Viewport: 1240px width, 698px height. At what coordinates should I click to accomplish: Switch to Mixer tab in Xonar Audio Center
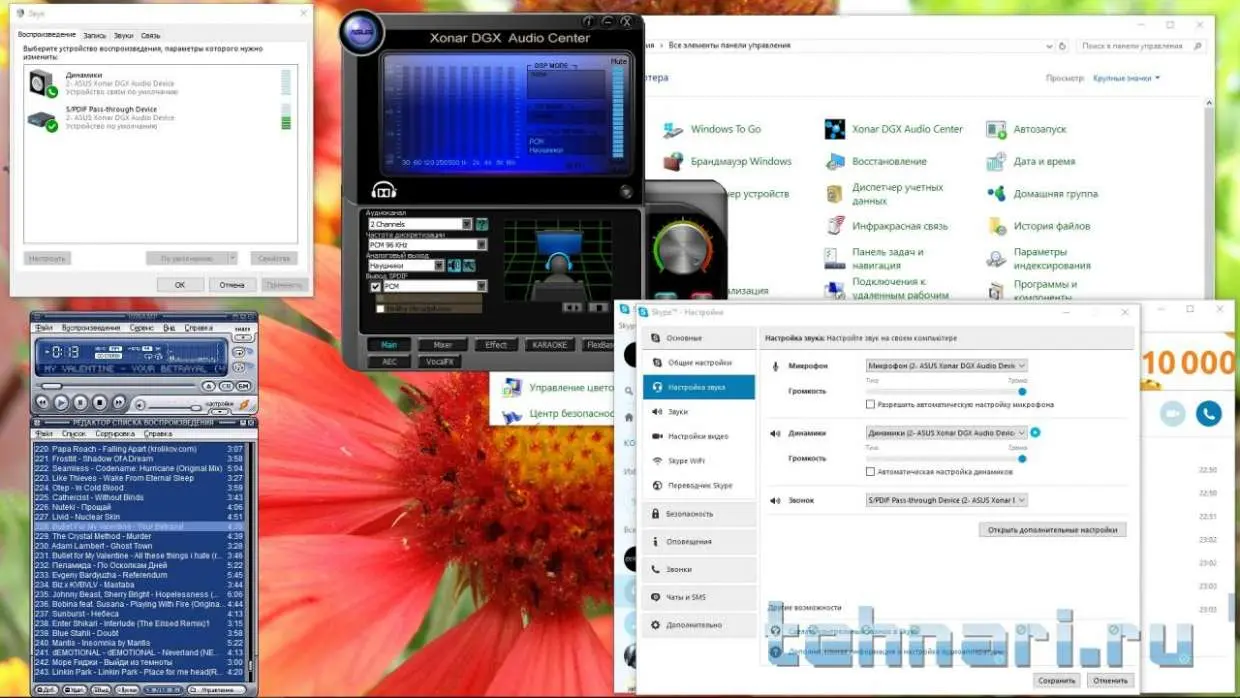(442, 345)
